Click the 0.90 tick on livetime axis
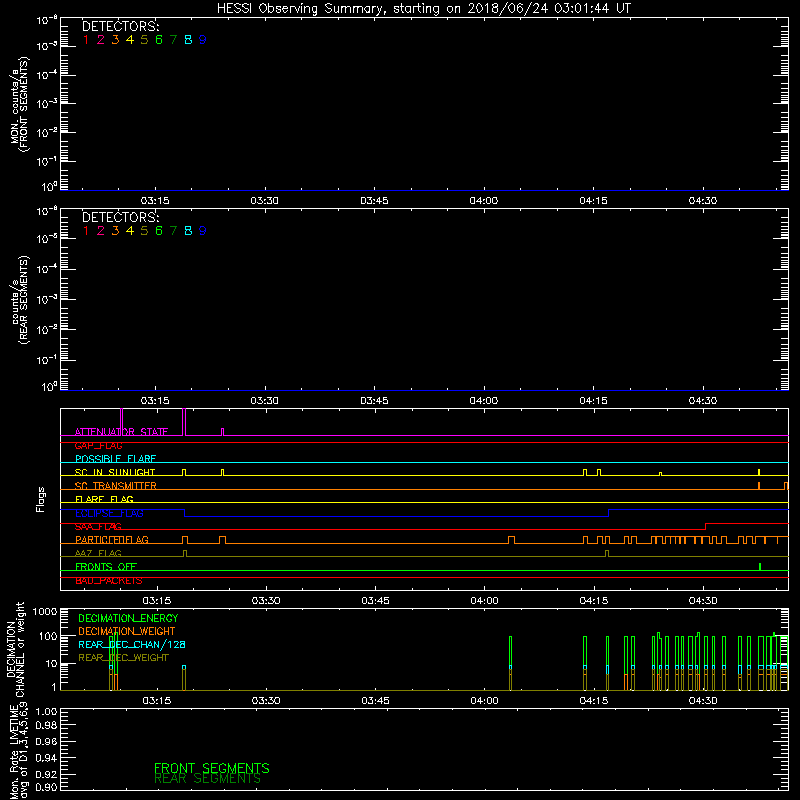This screenshot has height=800, width=800. 46,787
